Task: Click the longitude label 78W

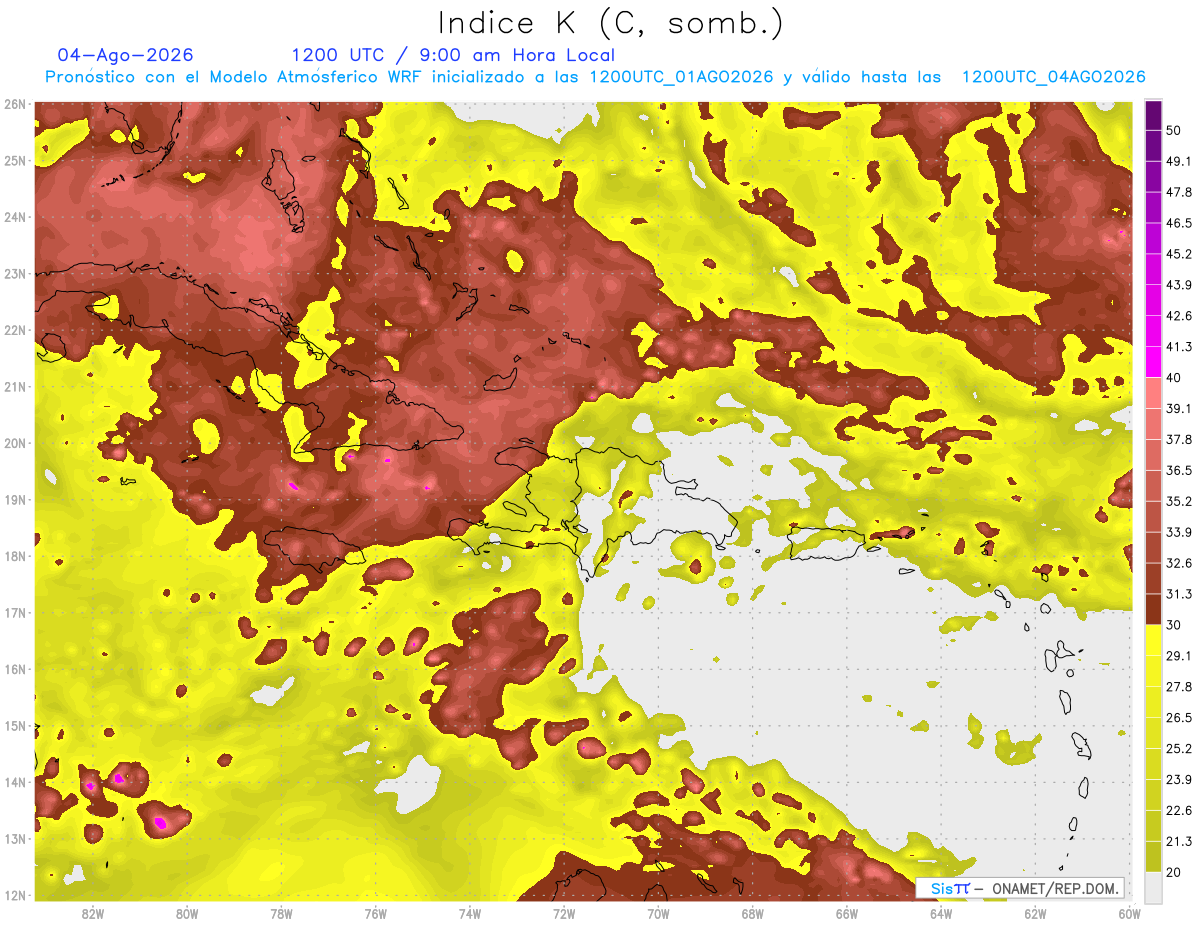Action: 281,913
